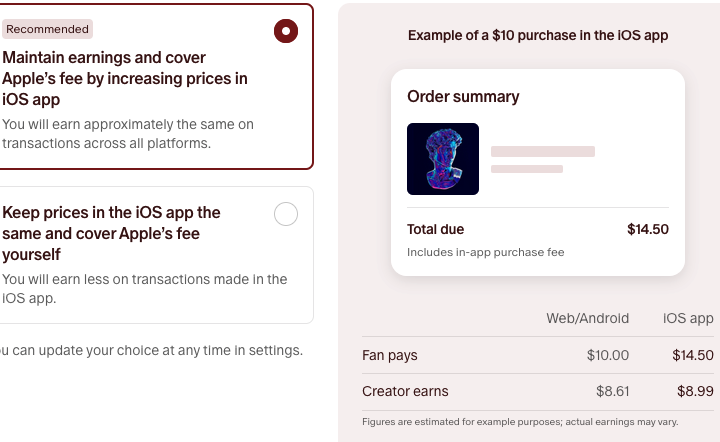Click the $8.61 Web/Android creator earnings

point(612,391)
